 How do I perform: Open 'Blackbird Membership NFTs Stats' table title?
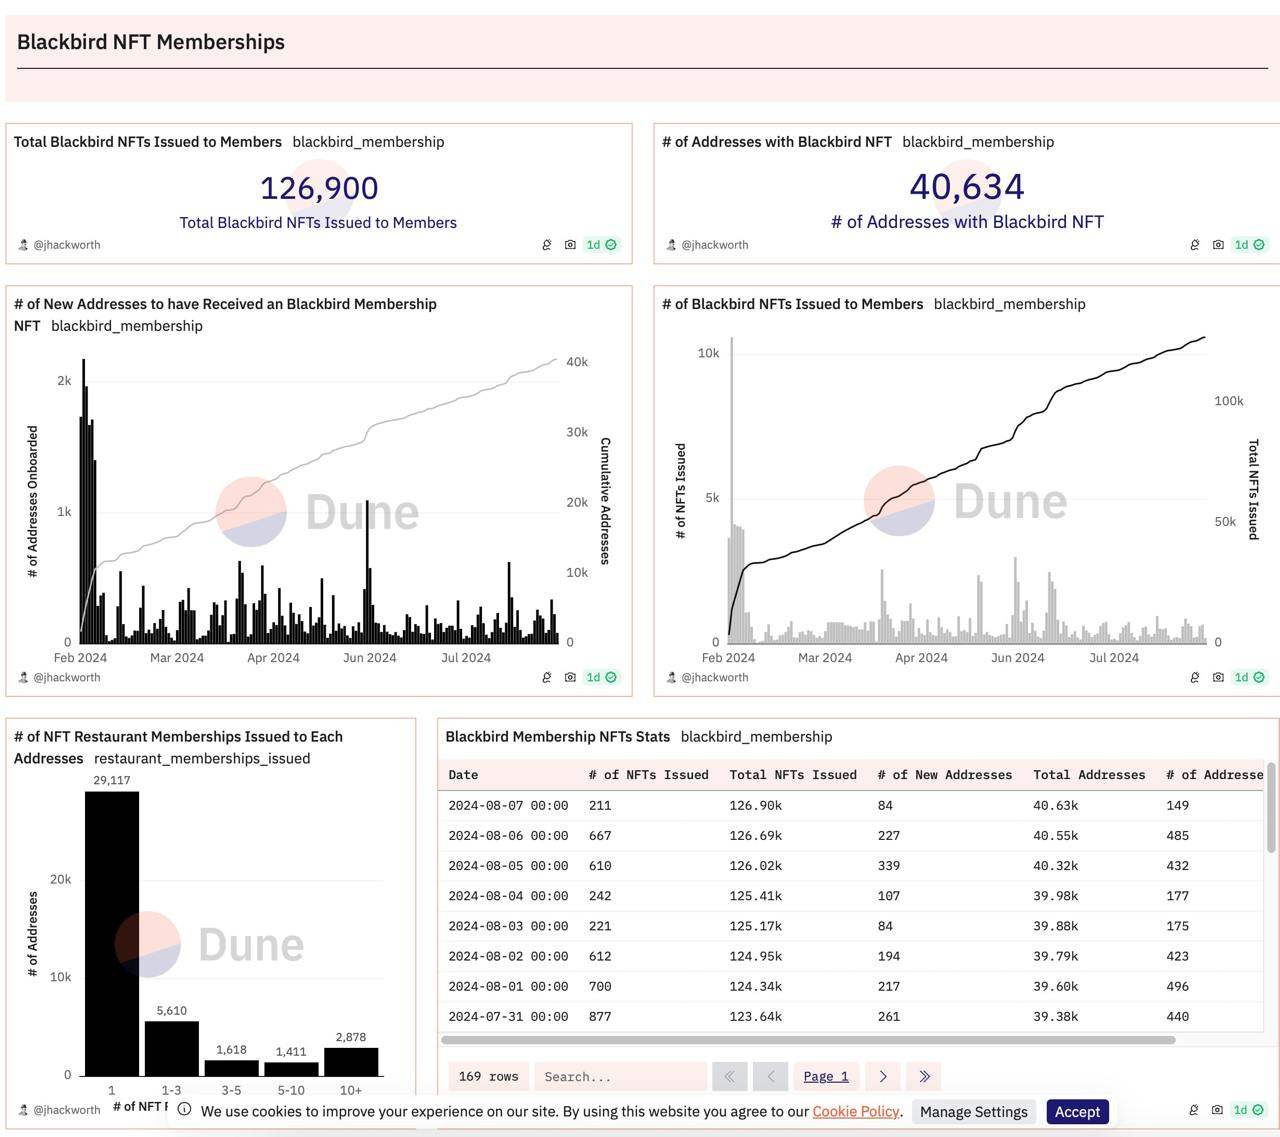(x=558, y=736)
